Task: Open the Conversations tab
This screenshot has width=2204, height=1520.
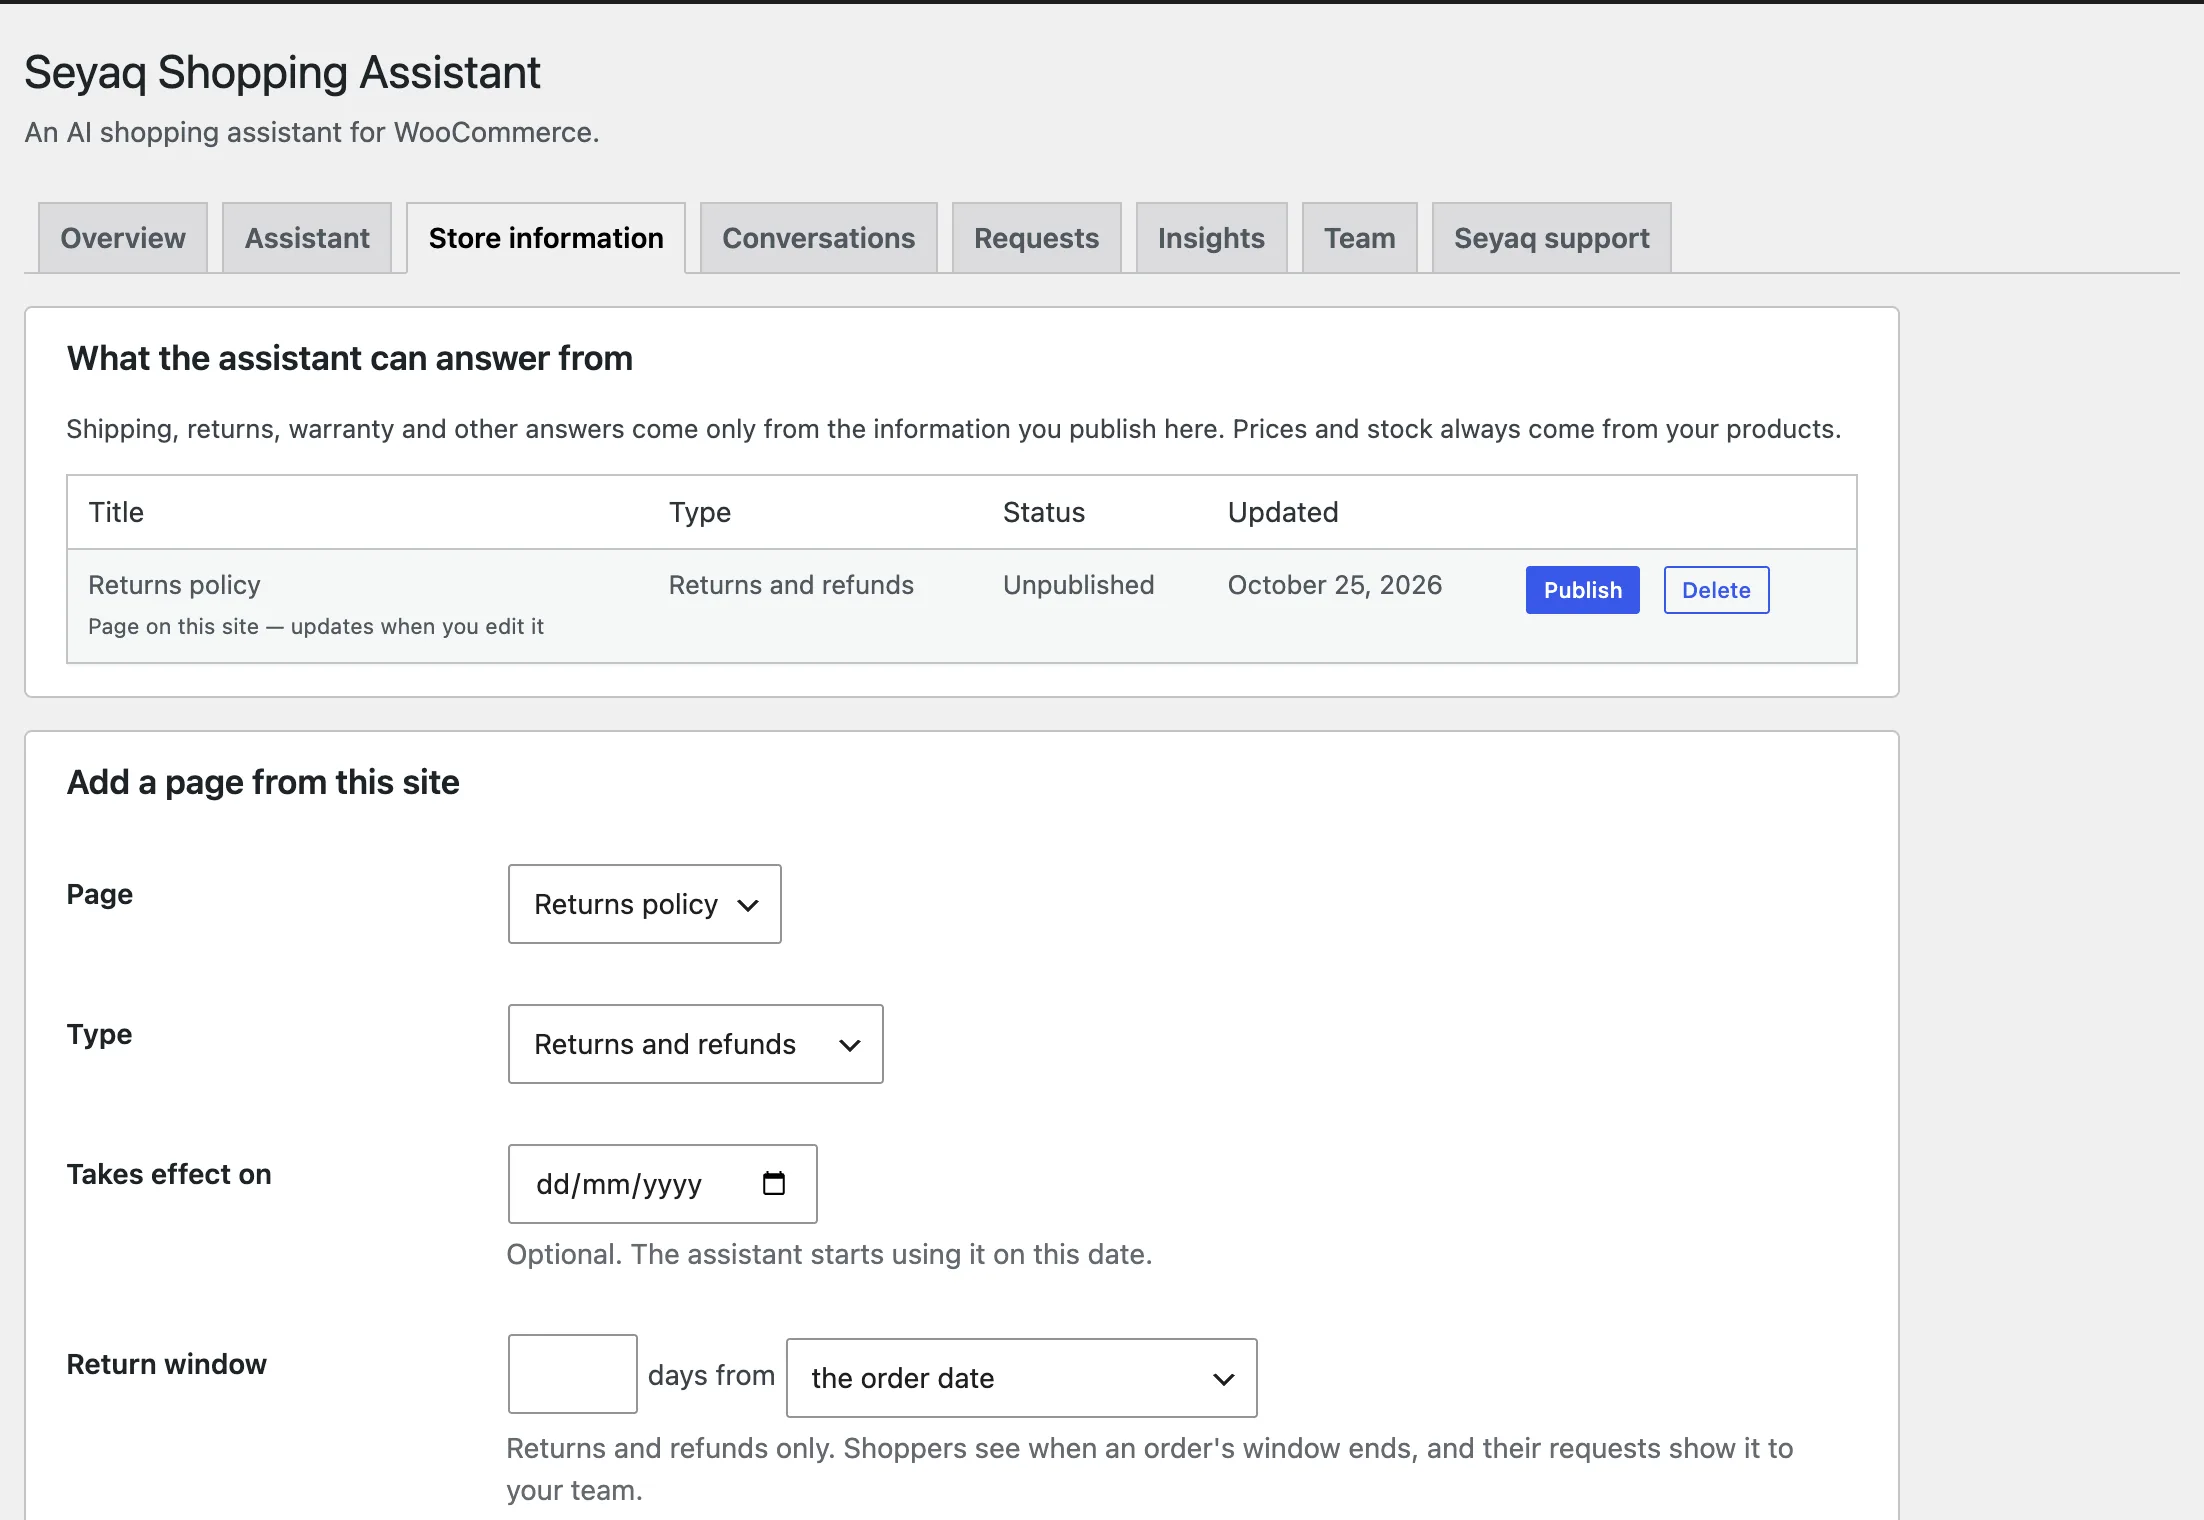Action: pos(819,238)
